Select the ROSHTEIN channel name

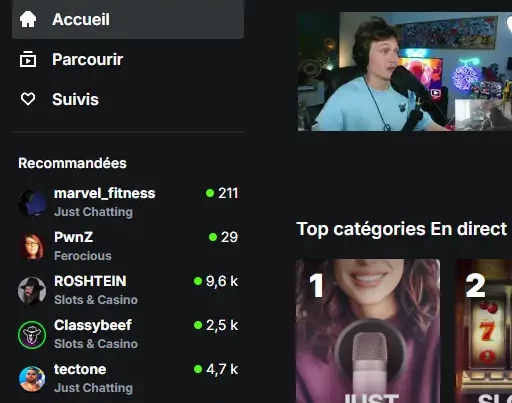coord(90,281)
